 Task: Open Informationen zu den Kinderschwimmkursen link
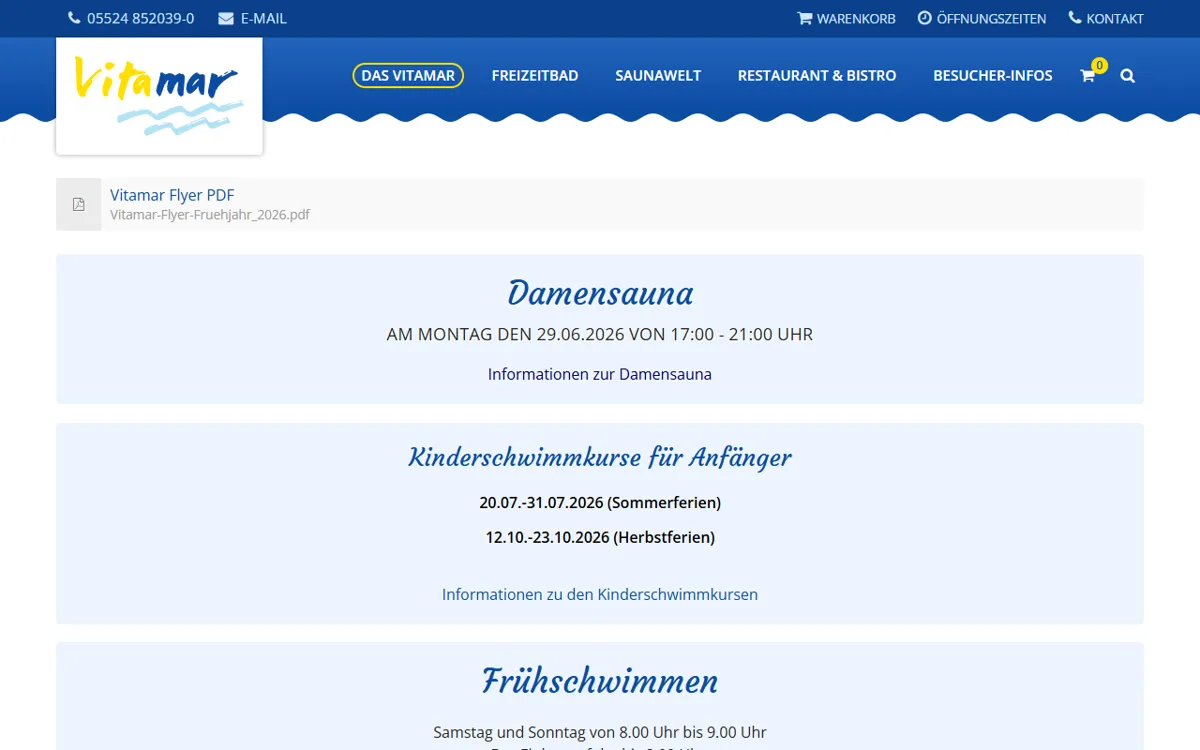click(x=600, y=594)
